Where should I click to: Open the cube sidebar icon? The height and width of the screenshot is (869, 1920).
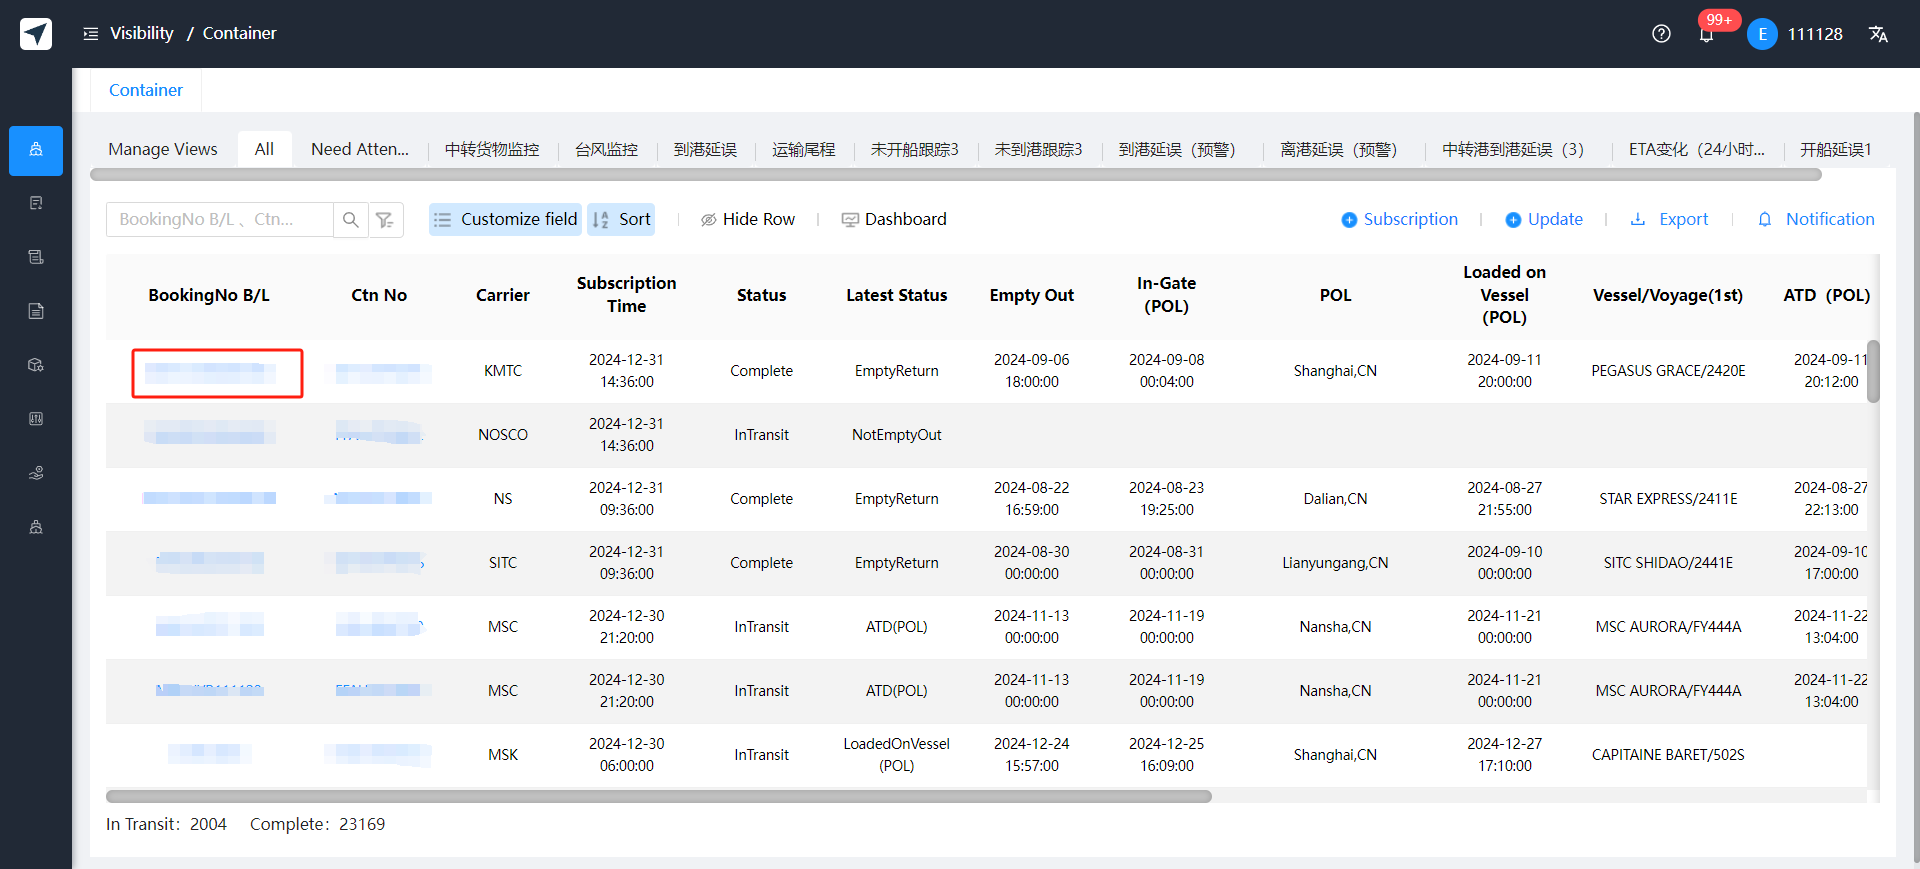tap(36, 365)
